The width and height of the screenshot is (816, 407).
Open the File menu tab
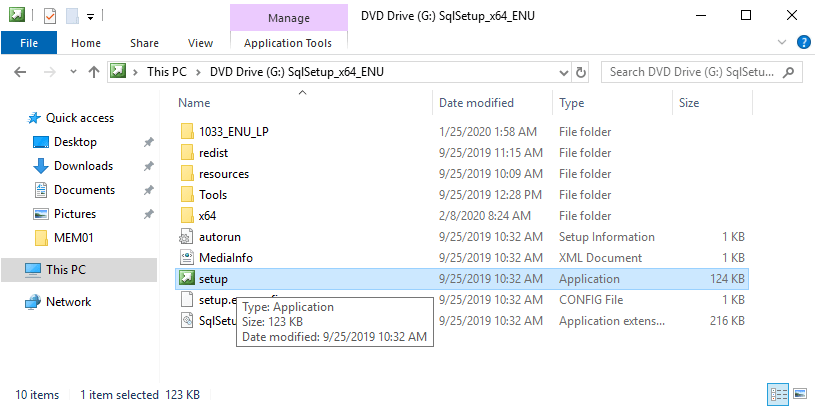(29, 43)
